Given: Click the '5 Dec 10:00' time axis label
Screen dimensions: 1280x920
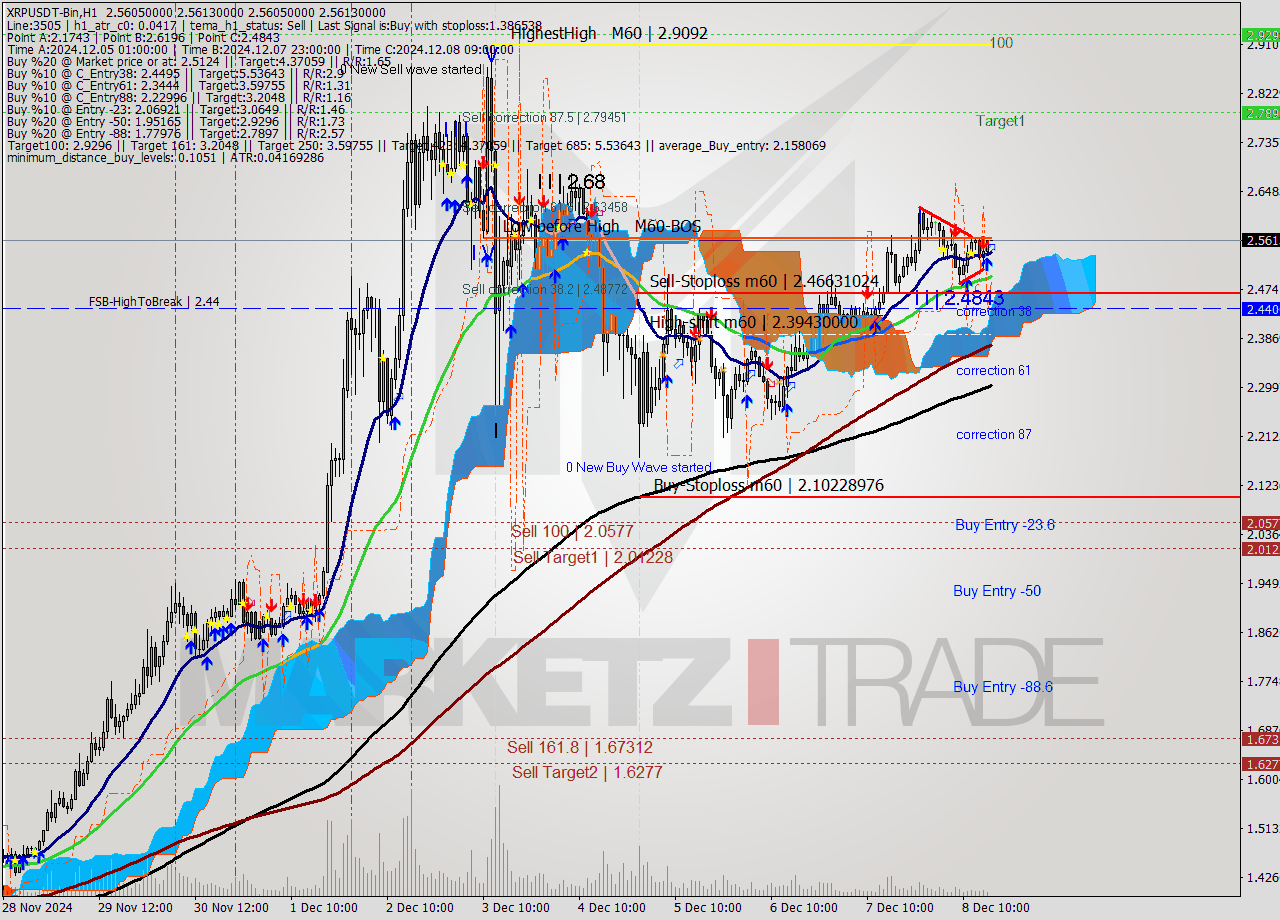Looking at the screenshot, I should pyautogui.click(x=708, y=908).
